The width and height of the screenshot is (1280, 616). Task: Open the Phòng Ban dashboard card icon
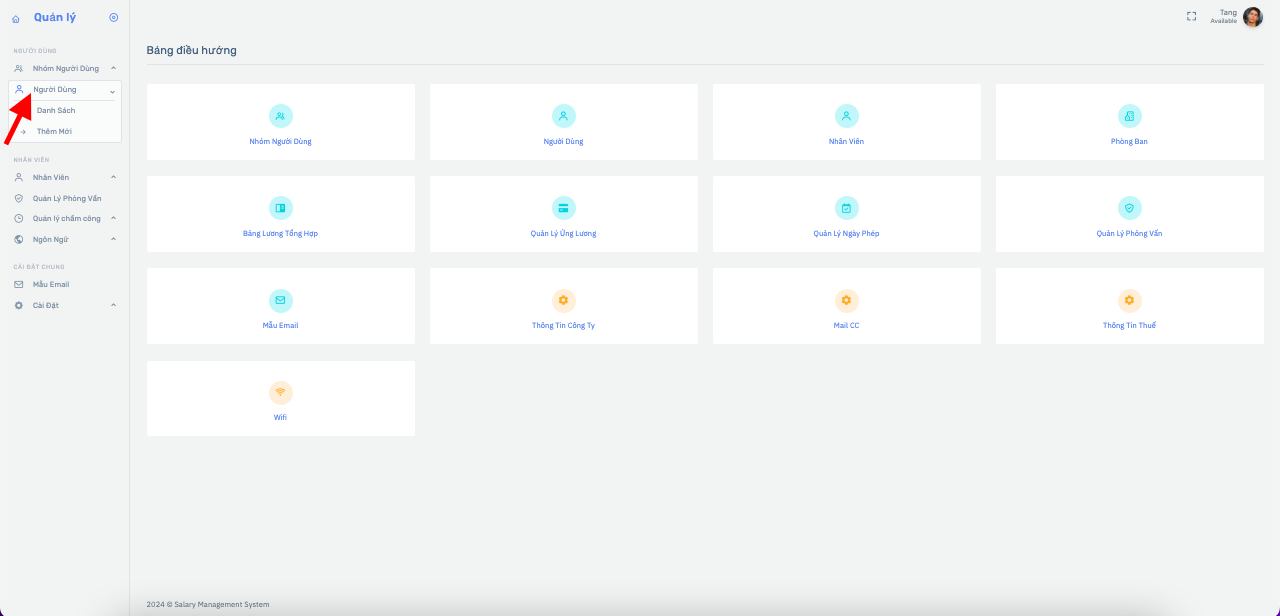pos(1129,116)
